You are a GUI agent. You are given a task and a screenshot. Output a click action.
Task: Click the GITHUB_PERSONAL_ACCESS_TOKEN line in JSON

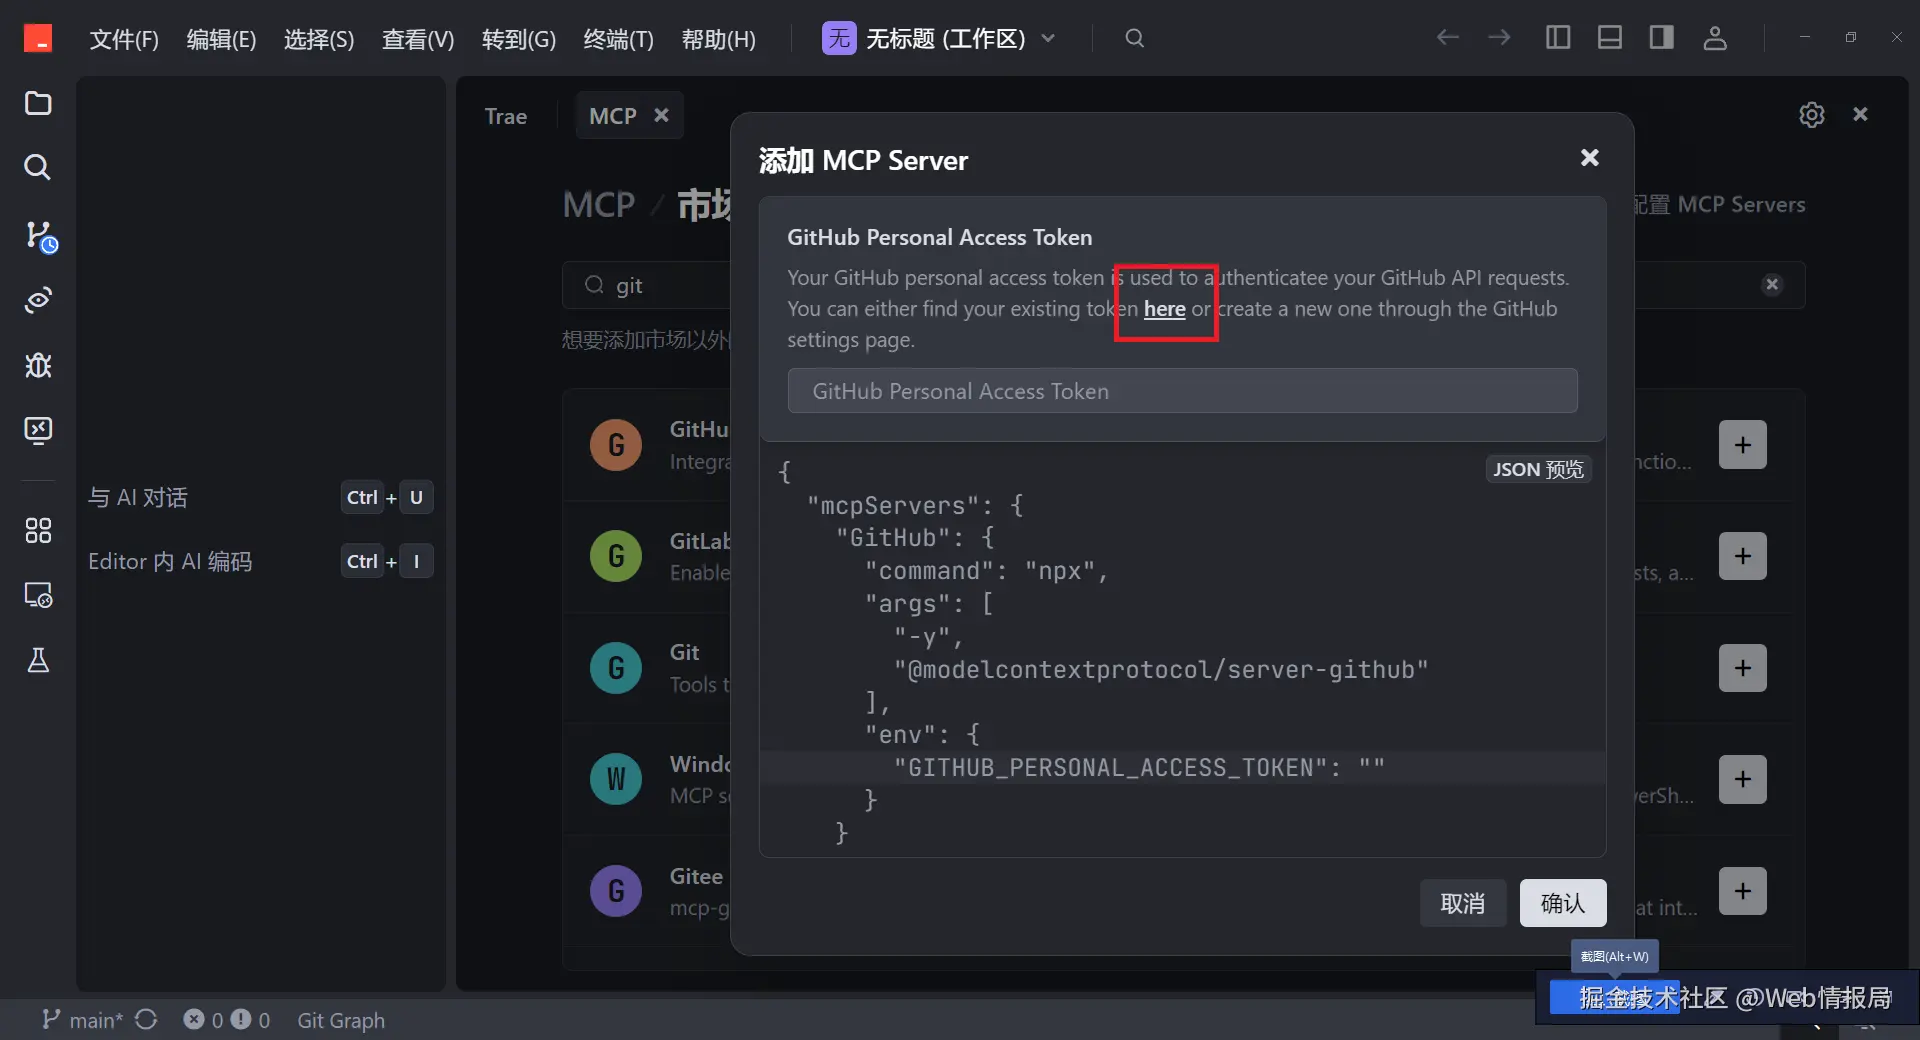tap(1139, 767)
